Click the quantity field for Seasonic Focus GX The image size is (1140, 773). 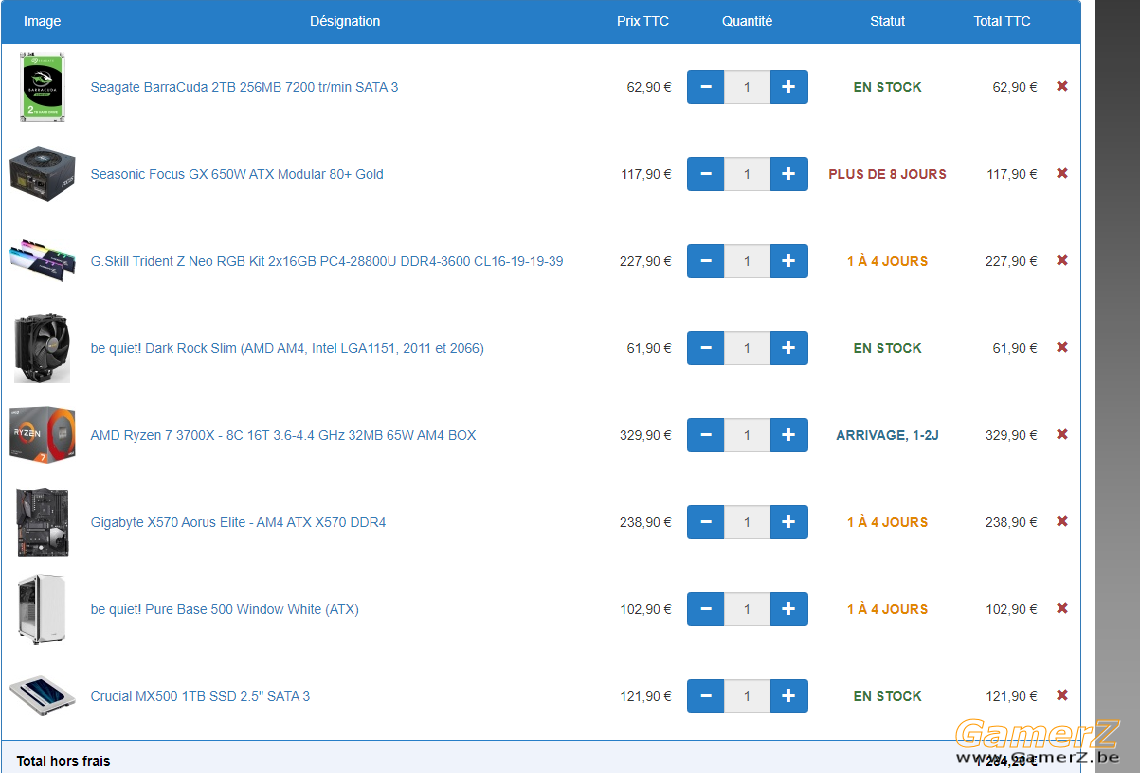coord(747,174)
